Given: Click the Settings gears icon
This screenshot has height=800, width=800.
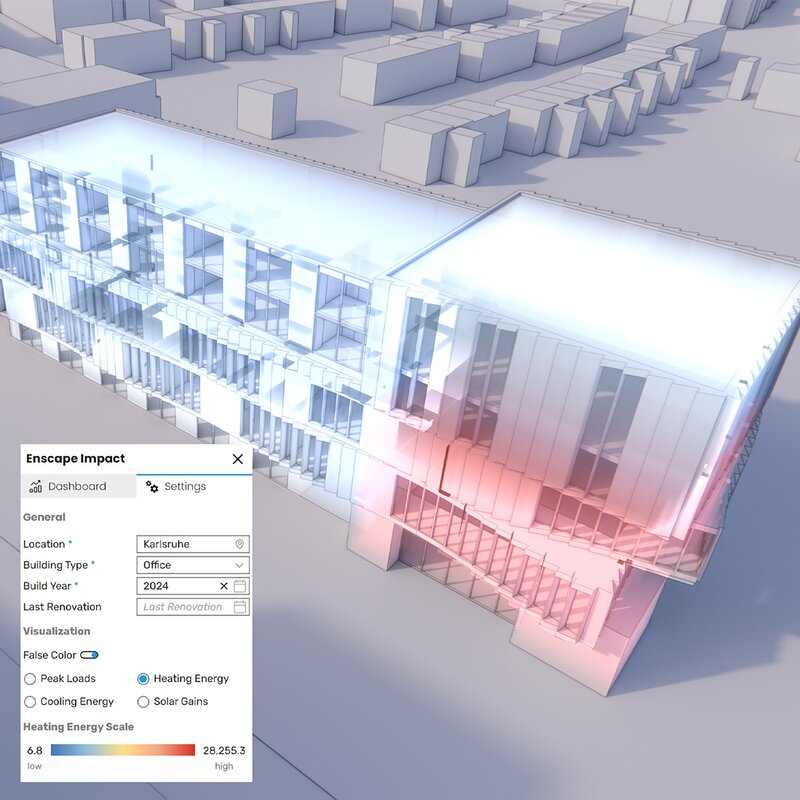Looking at the screenshot, I should (x=152, y=487).
